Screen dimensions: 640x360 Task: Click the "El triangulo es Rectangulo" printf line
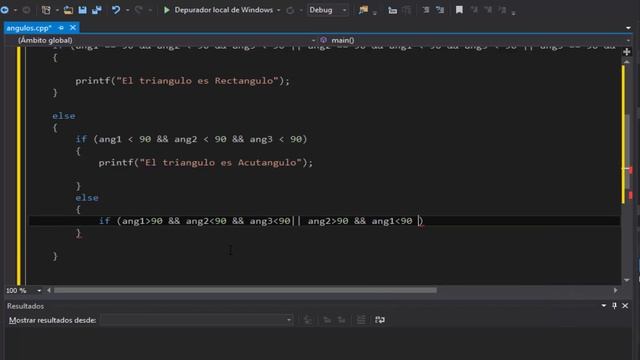(182, 81)
